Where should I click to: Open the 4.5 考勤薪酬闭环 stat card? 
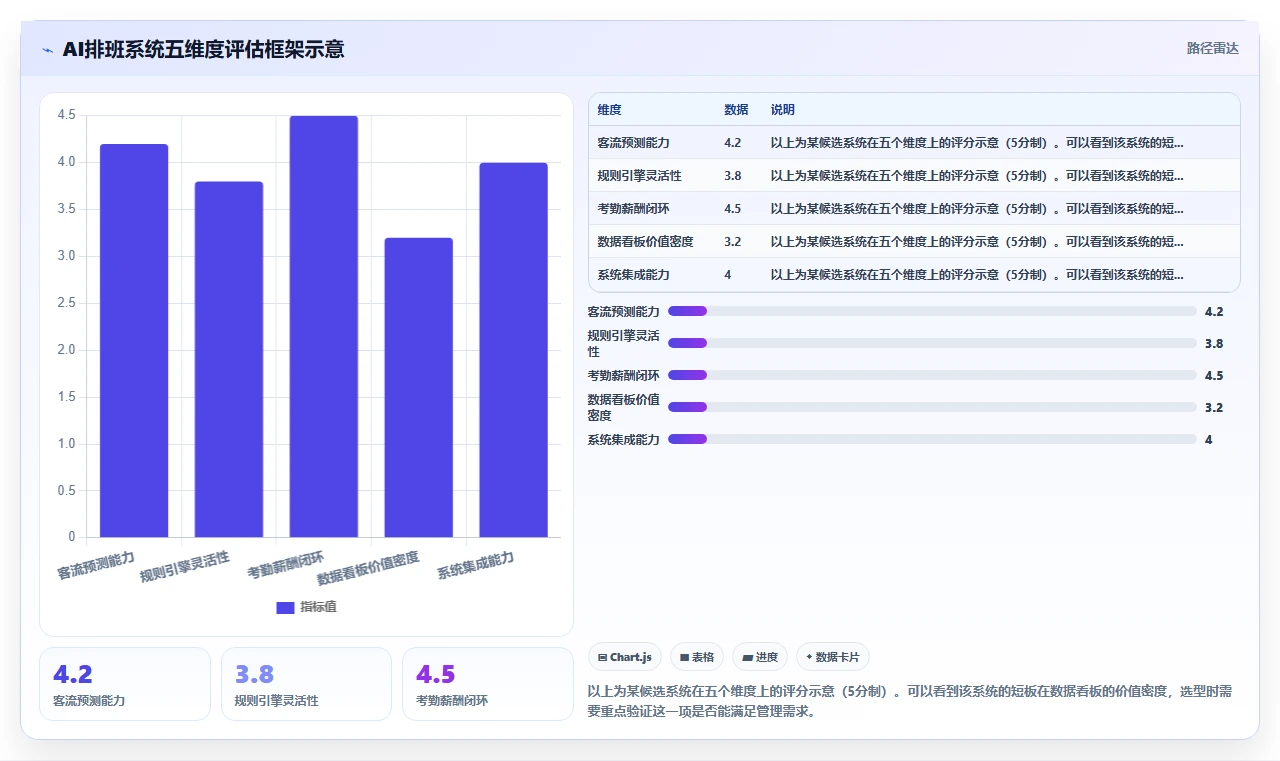tap(488, 684)
